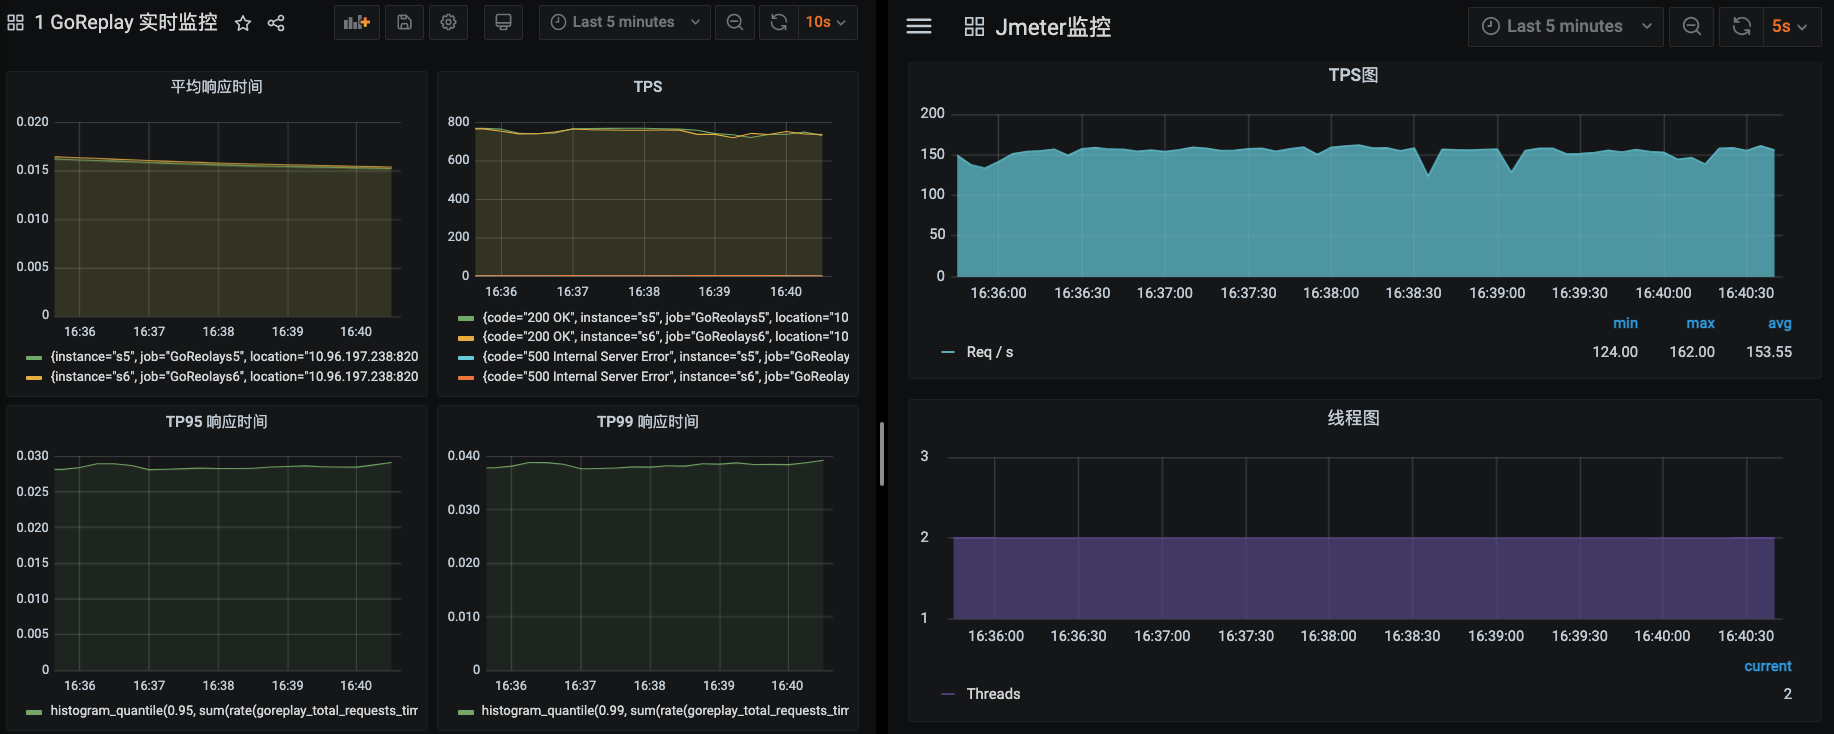The image size is (1834, 734).
Task: Toggle Threads legend series
Action: click(x=994, y=694)
